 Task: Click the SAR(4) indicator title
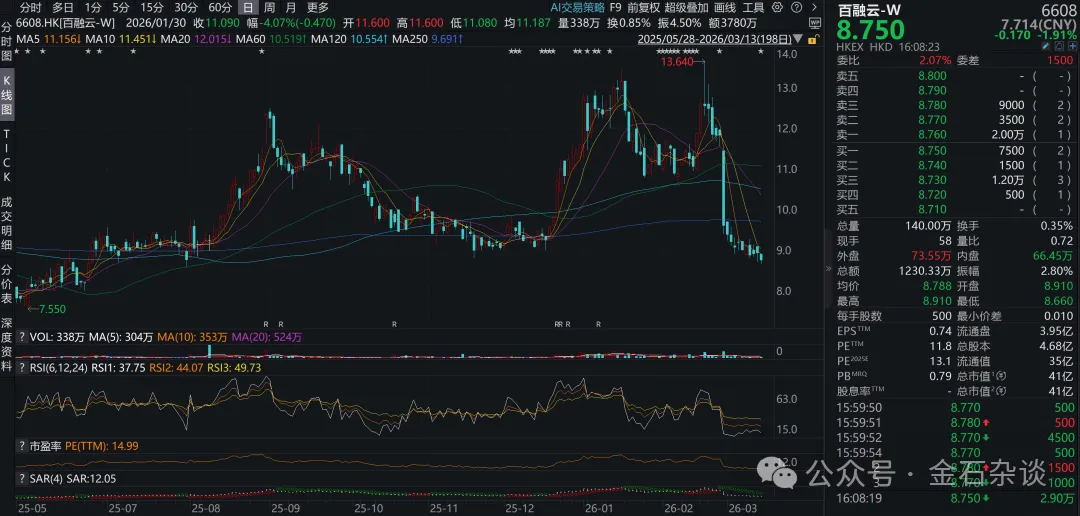pyautogui.click(x=48, y=477)
